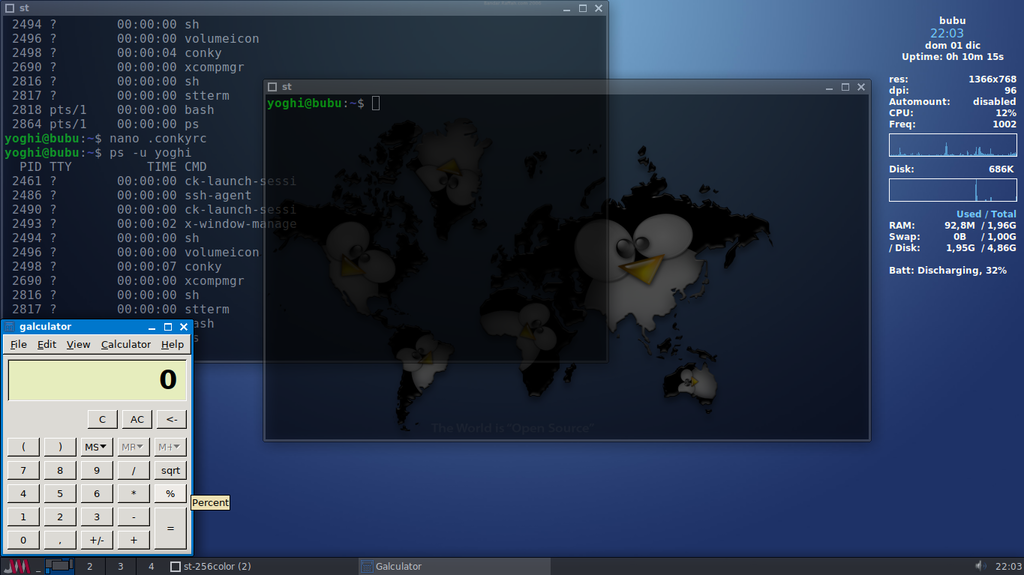
Task: Click the front st terminal window icon
Action: [272, 87]
